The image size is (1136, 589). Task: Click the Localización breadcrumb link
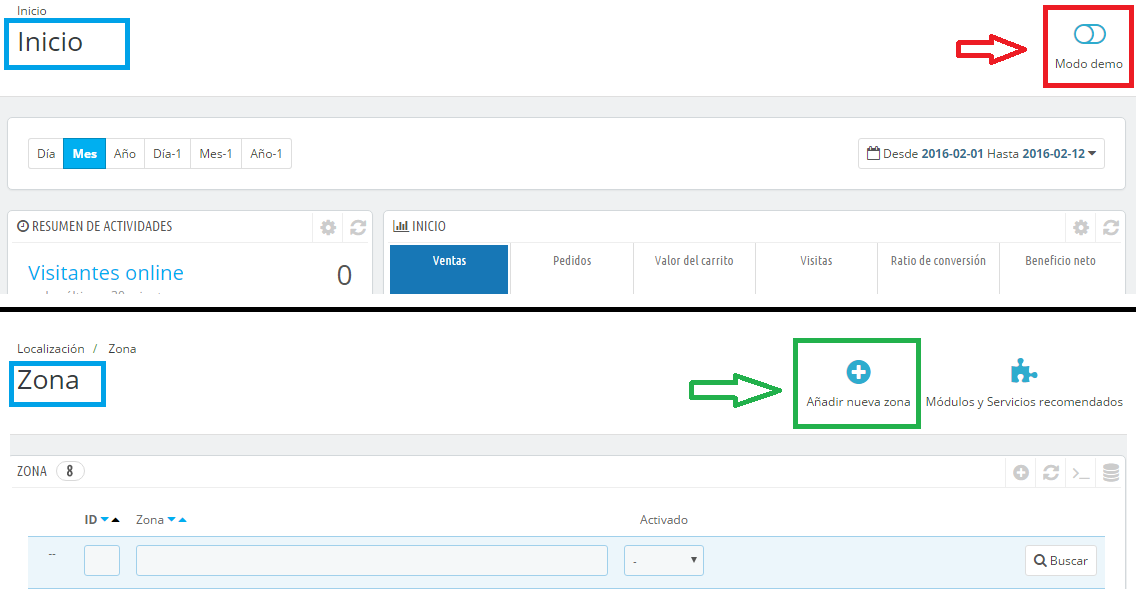[x=51, y=348]
